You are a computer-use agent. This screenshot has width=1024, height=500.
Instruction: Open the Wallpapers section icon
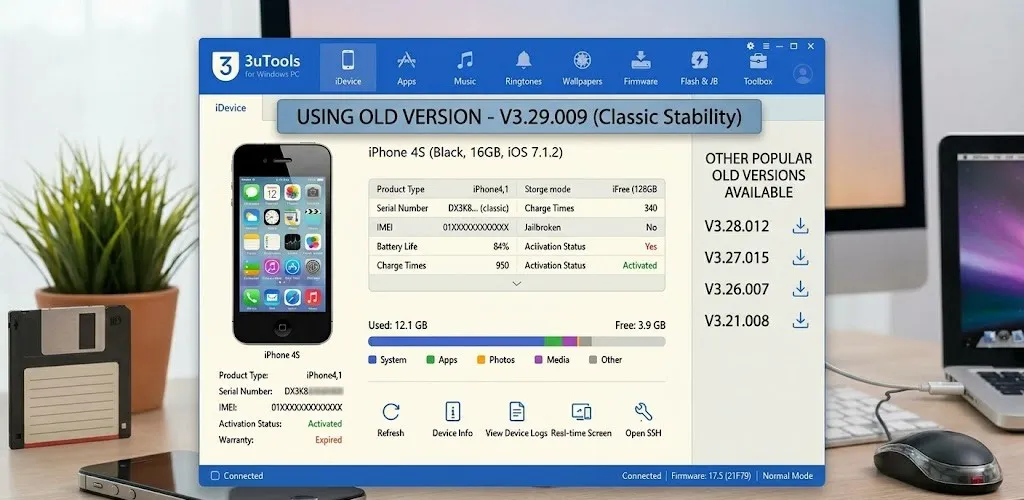pos(582,60)
